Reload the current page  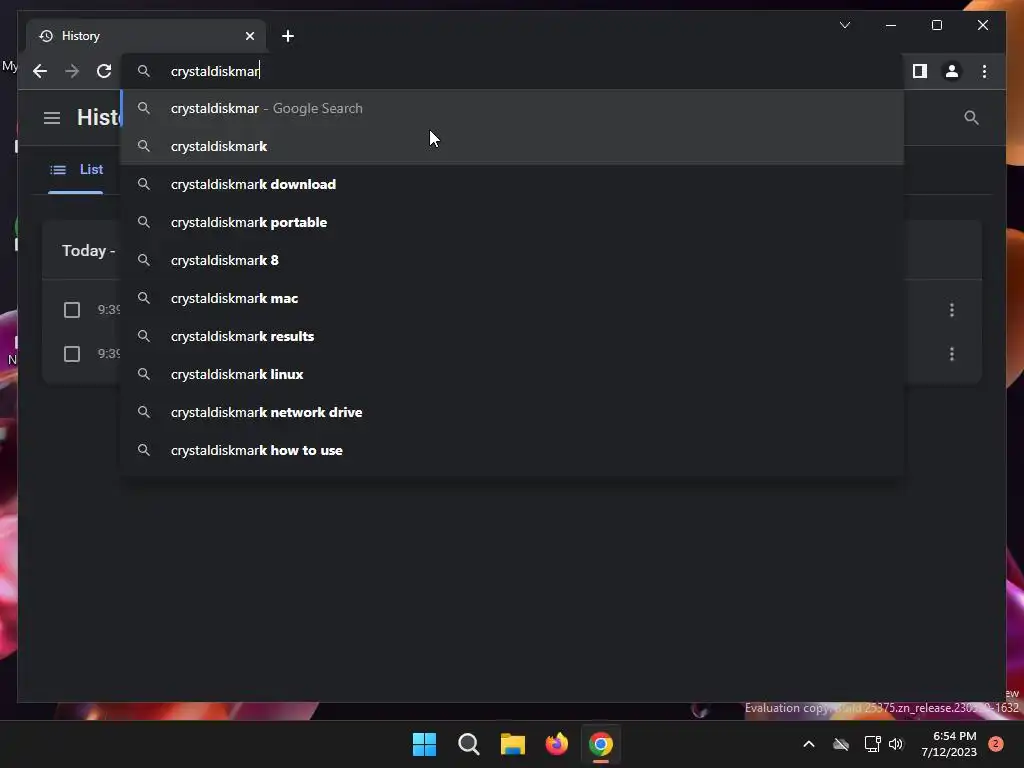(104, 71)
